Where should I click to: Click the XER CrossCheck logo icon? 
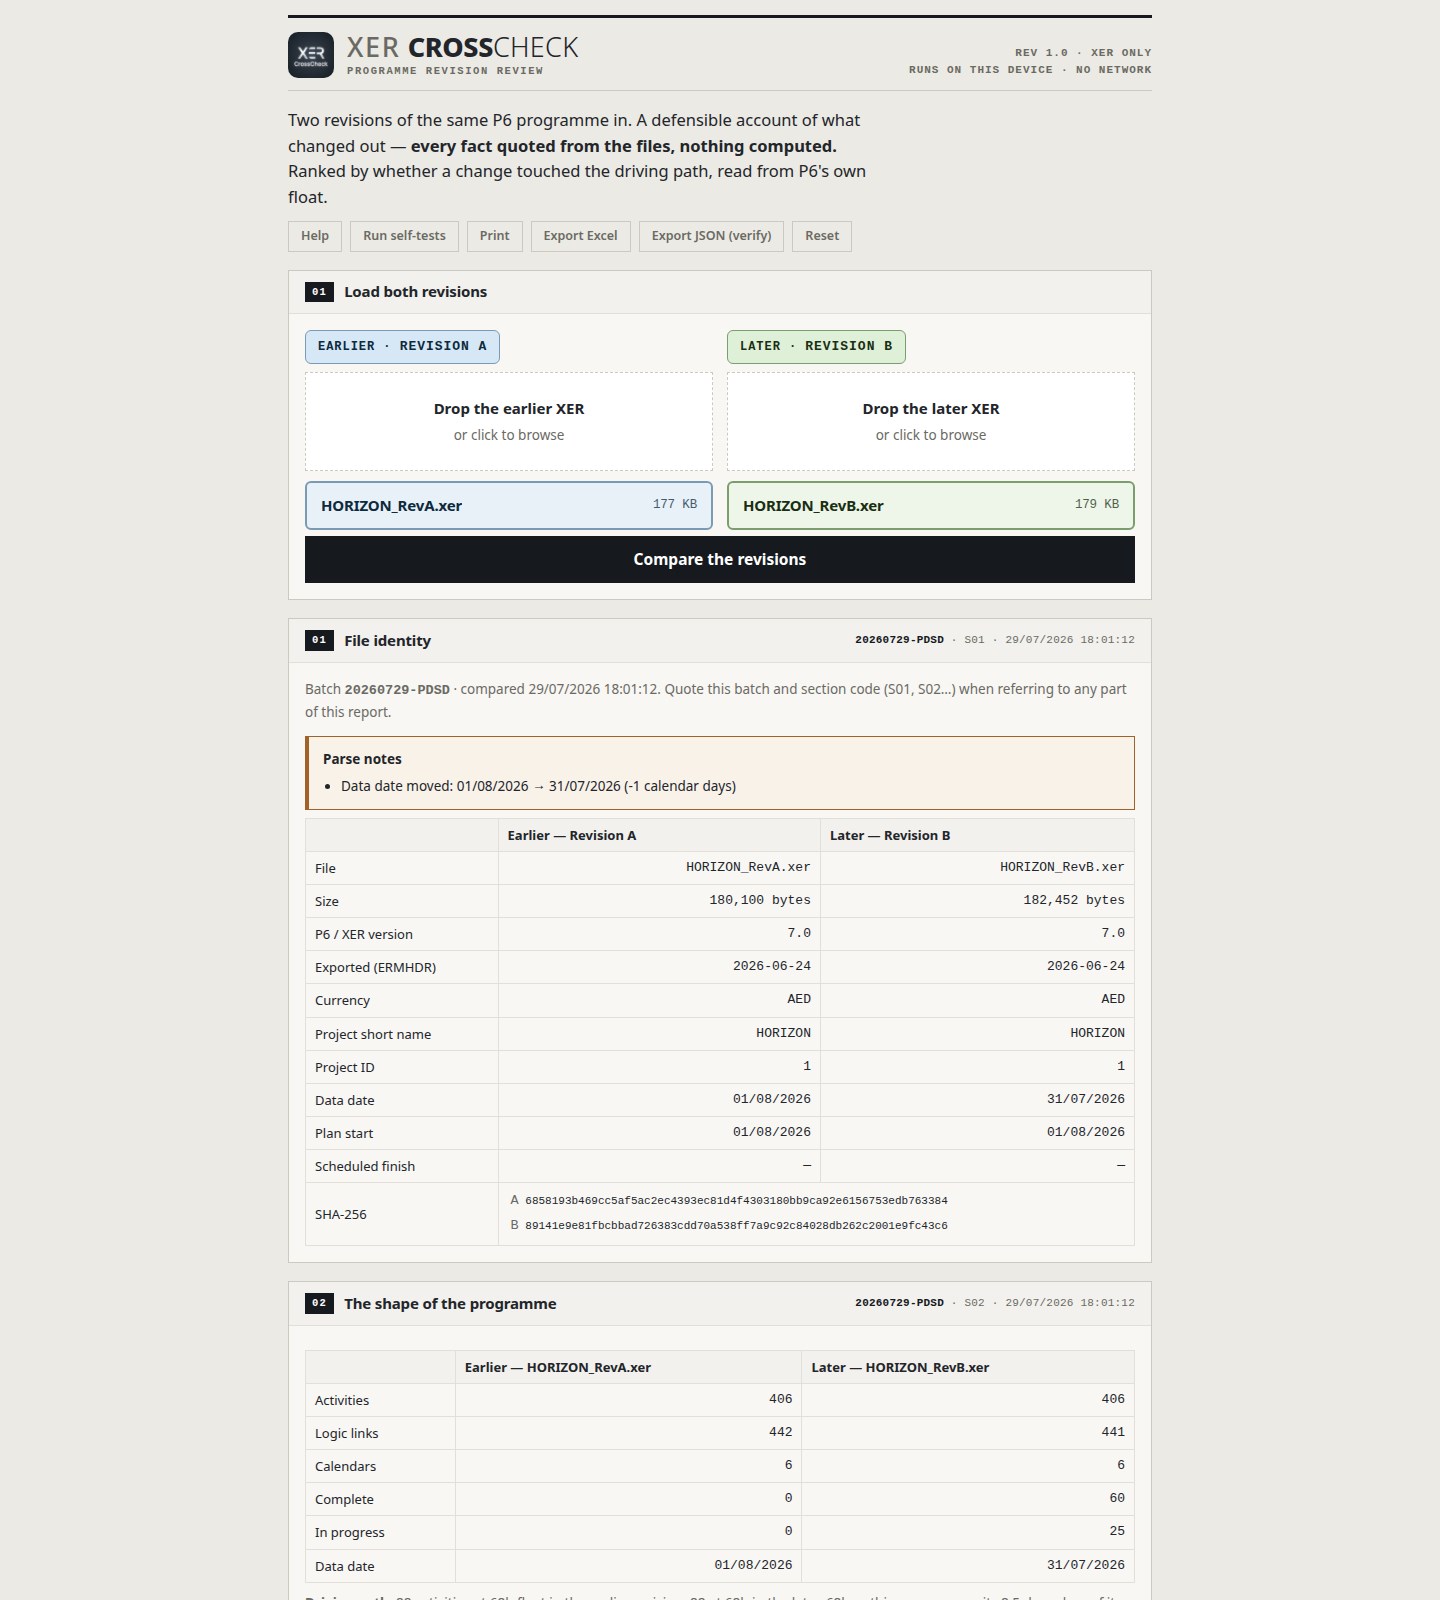[311, 55]
